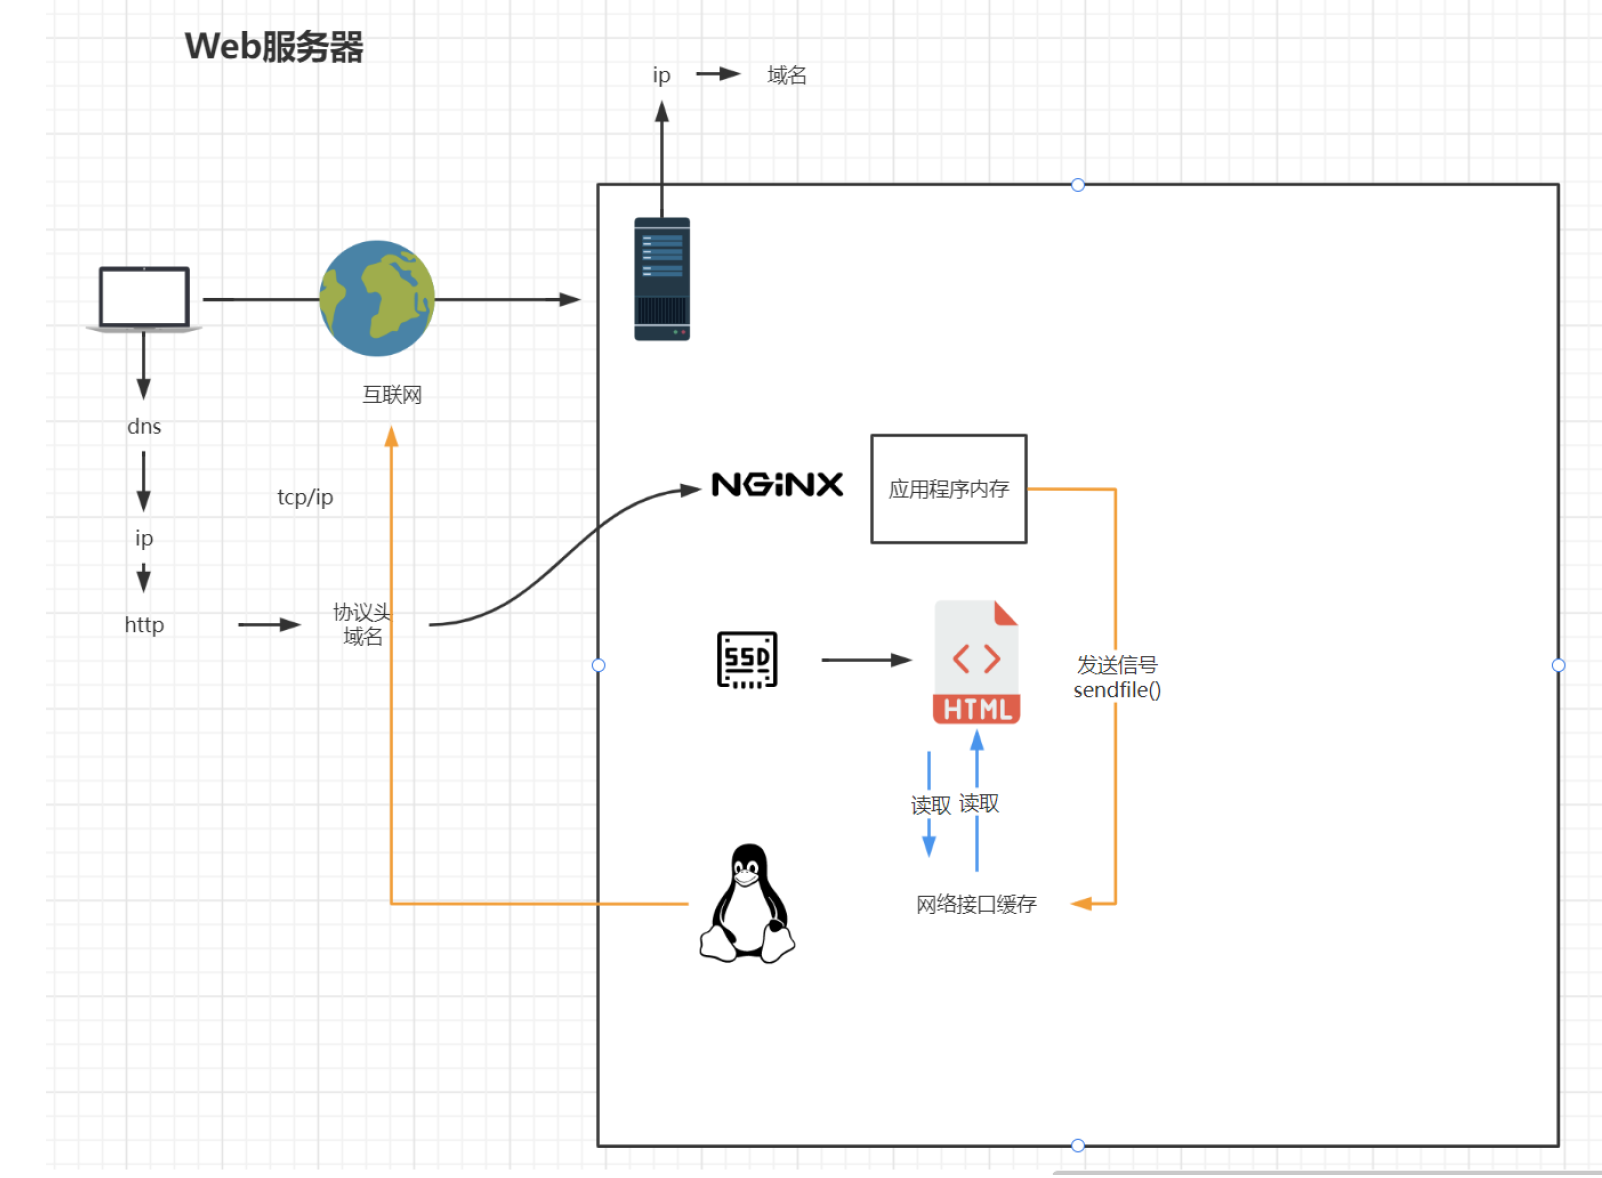Click the SSD storage icon
Screen dimensions: 1602x1178
tap(745, 658)
